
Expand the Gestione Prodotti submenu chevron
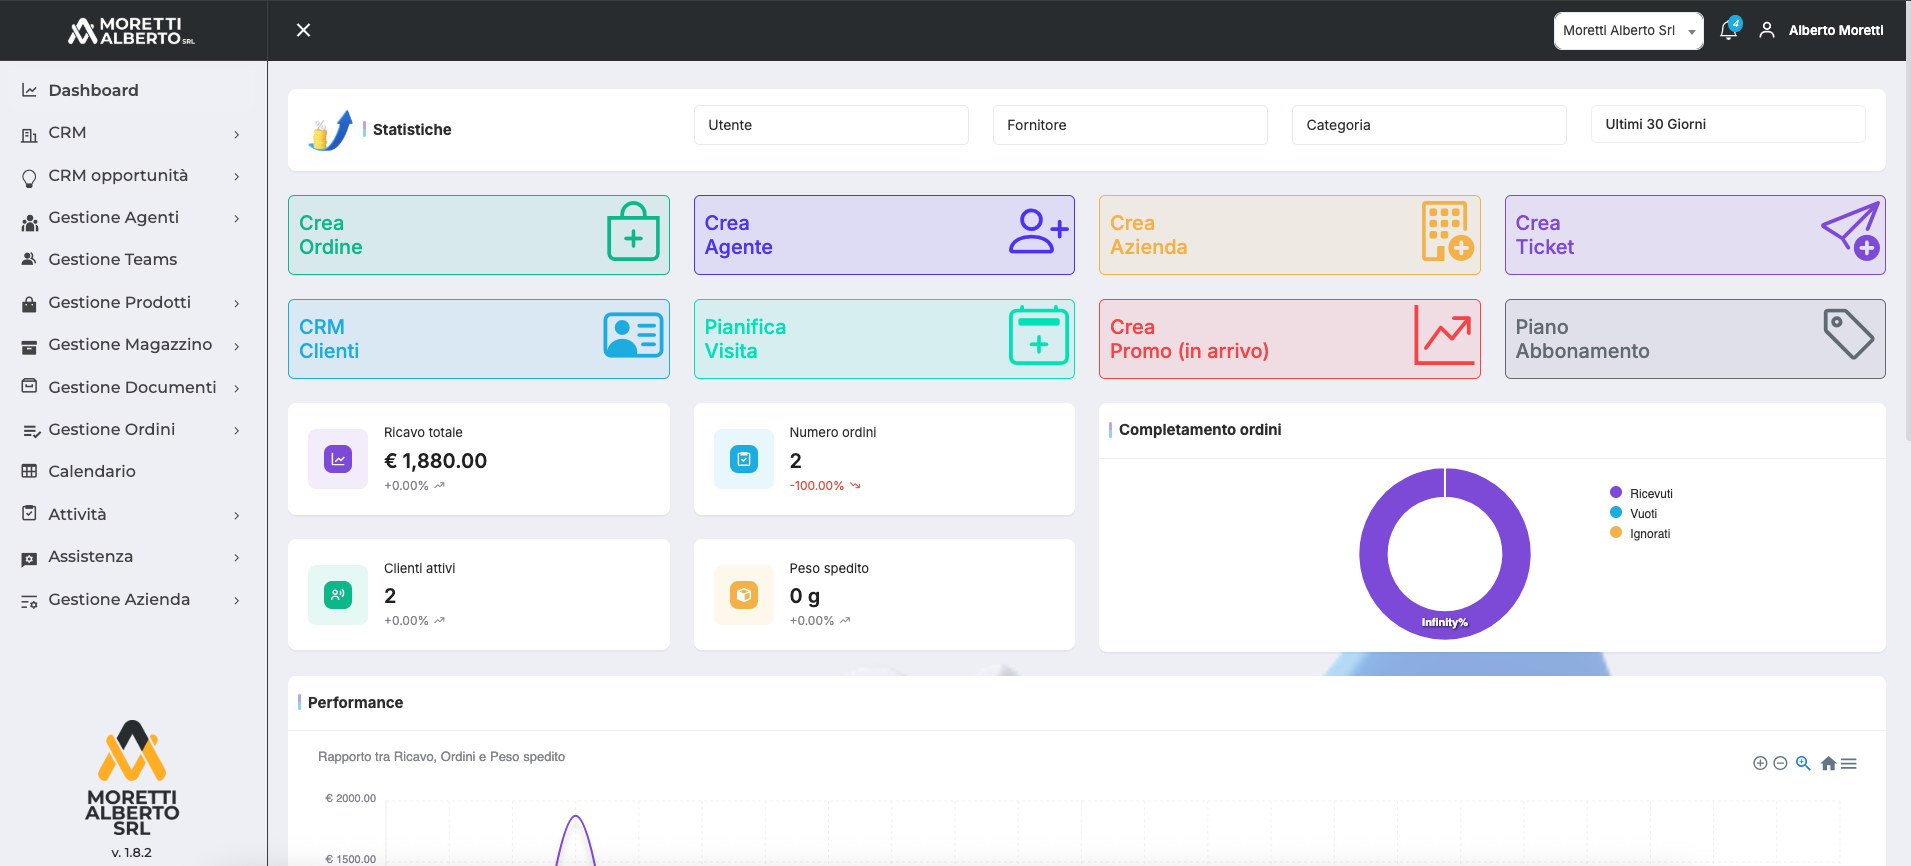(x=237, y=303)
